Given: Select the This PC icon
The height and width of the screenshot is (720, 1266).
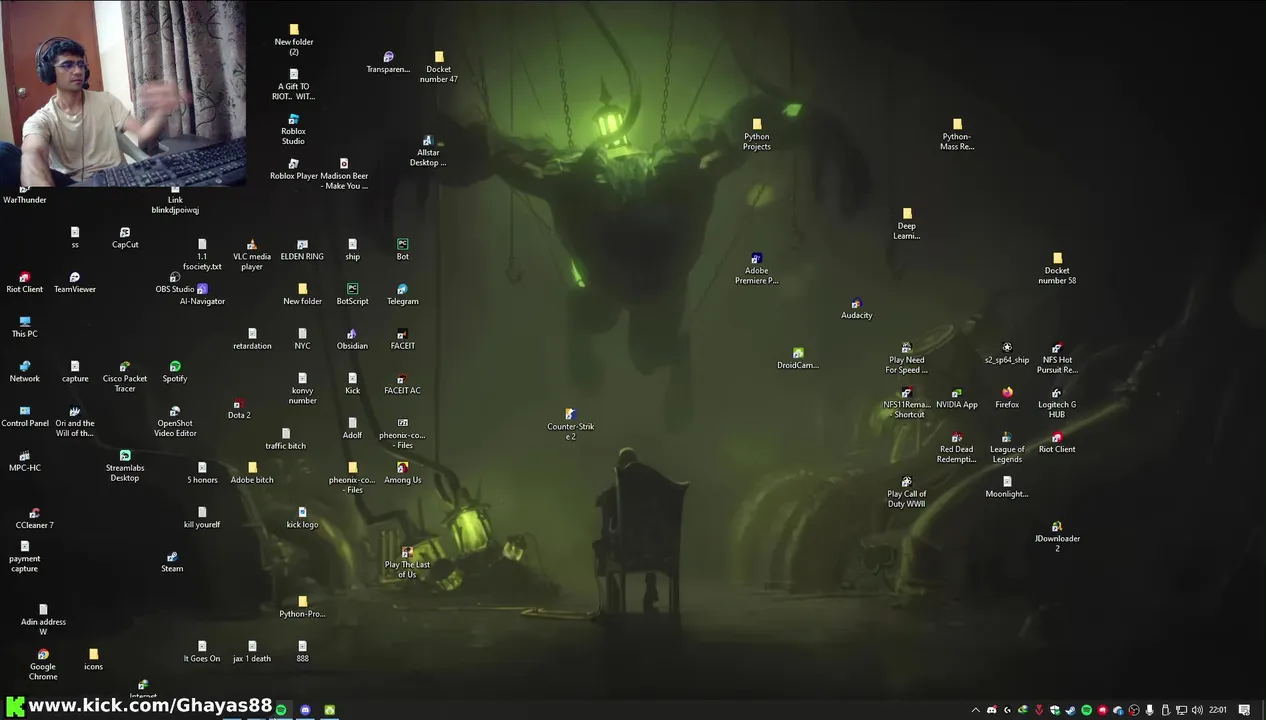Looking at the screenshot, I should click(x=25, y=327).
